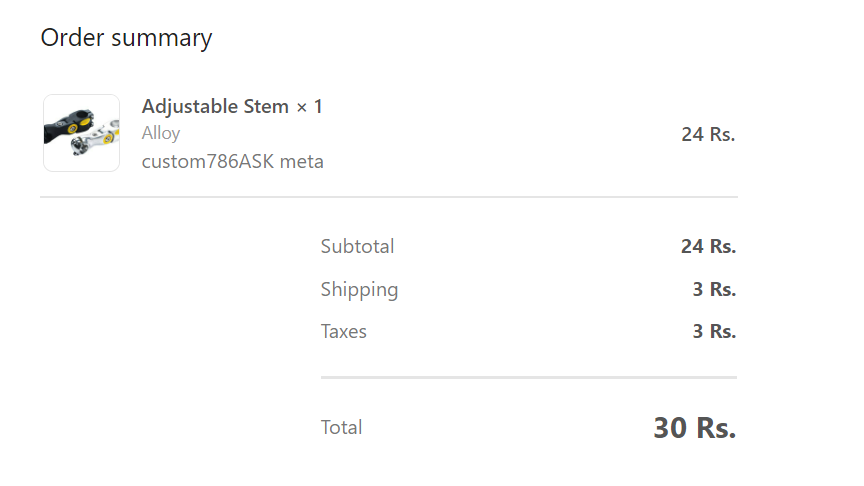
Task: Click the Order summary heading
Action: click(x=126, y=38)
